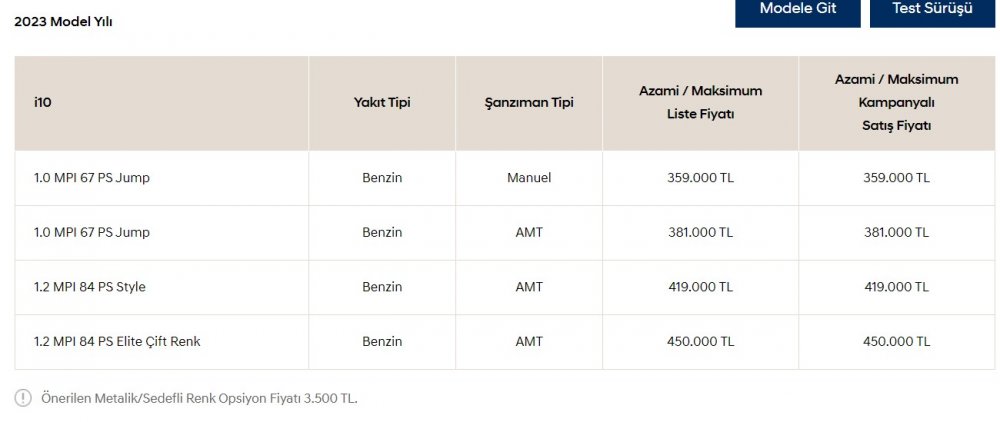Click AMT in the 1.2 Style row
The image size is (1000, 422).
(529, 287)
